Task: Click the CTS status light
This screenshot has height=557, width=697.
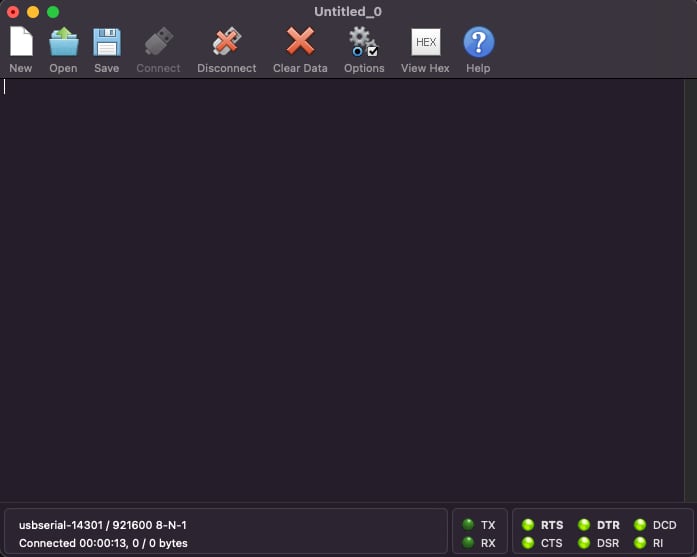Action: click(x=528, y=543)
